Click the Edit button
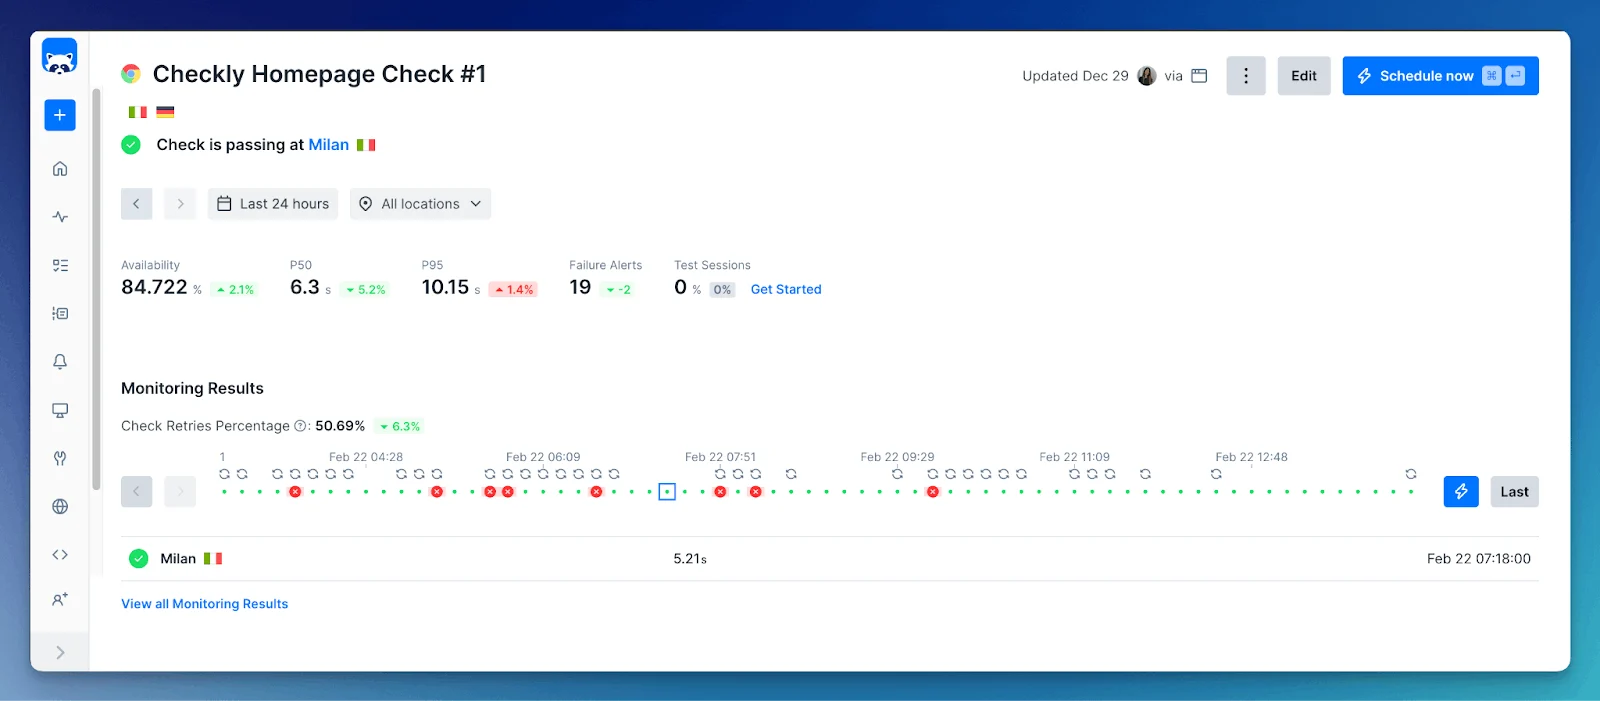This screenshot has width=1600, height=701. (1304, 76)
